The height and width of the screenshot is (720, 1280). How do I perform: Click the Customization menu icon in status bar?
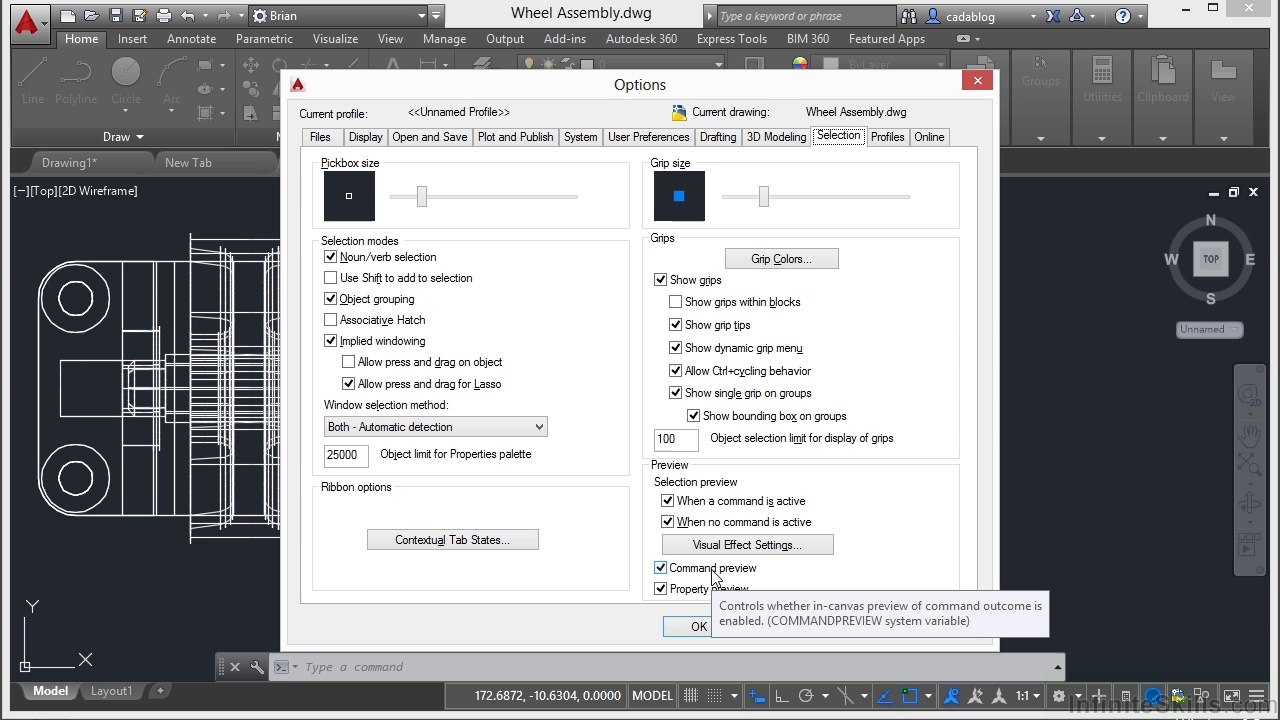click(x=1259, y=695)
